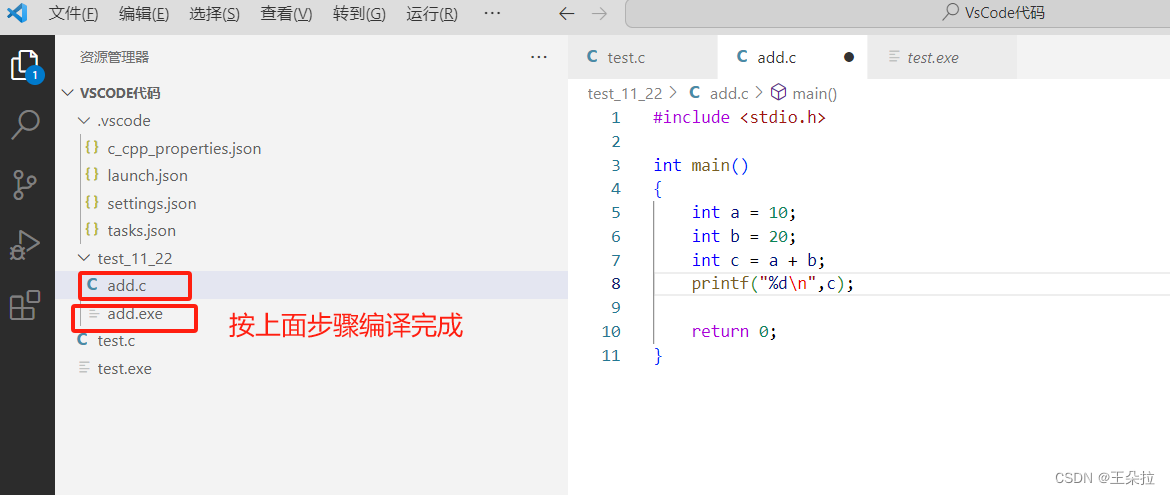
Task: Click the printf("%d\n",c); line
Action: click(772, 284)
